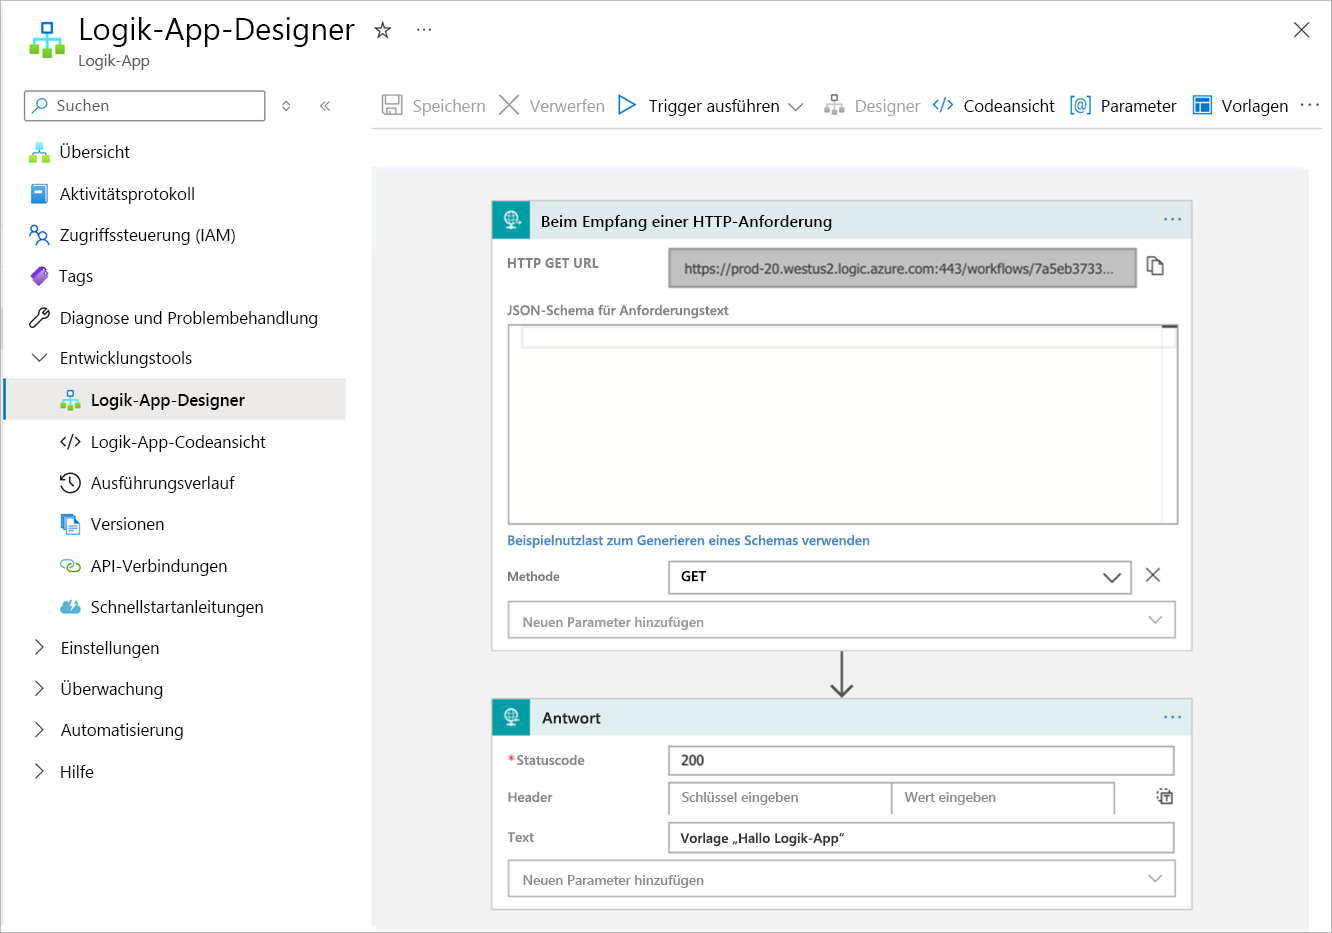Click the JSON-Schema text area
The image size is (1332, 933).
coord(843,424)
